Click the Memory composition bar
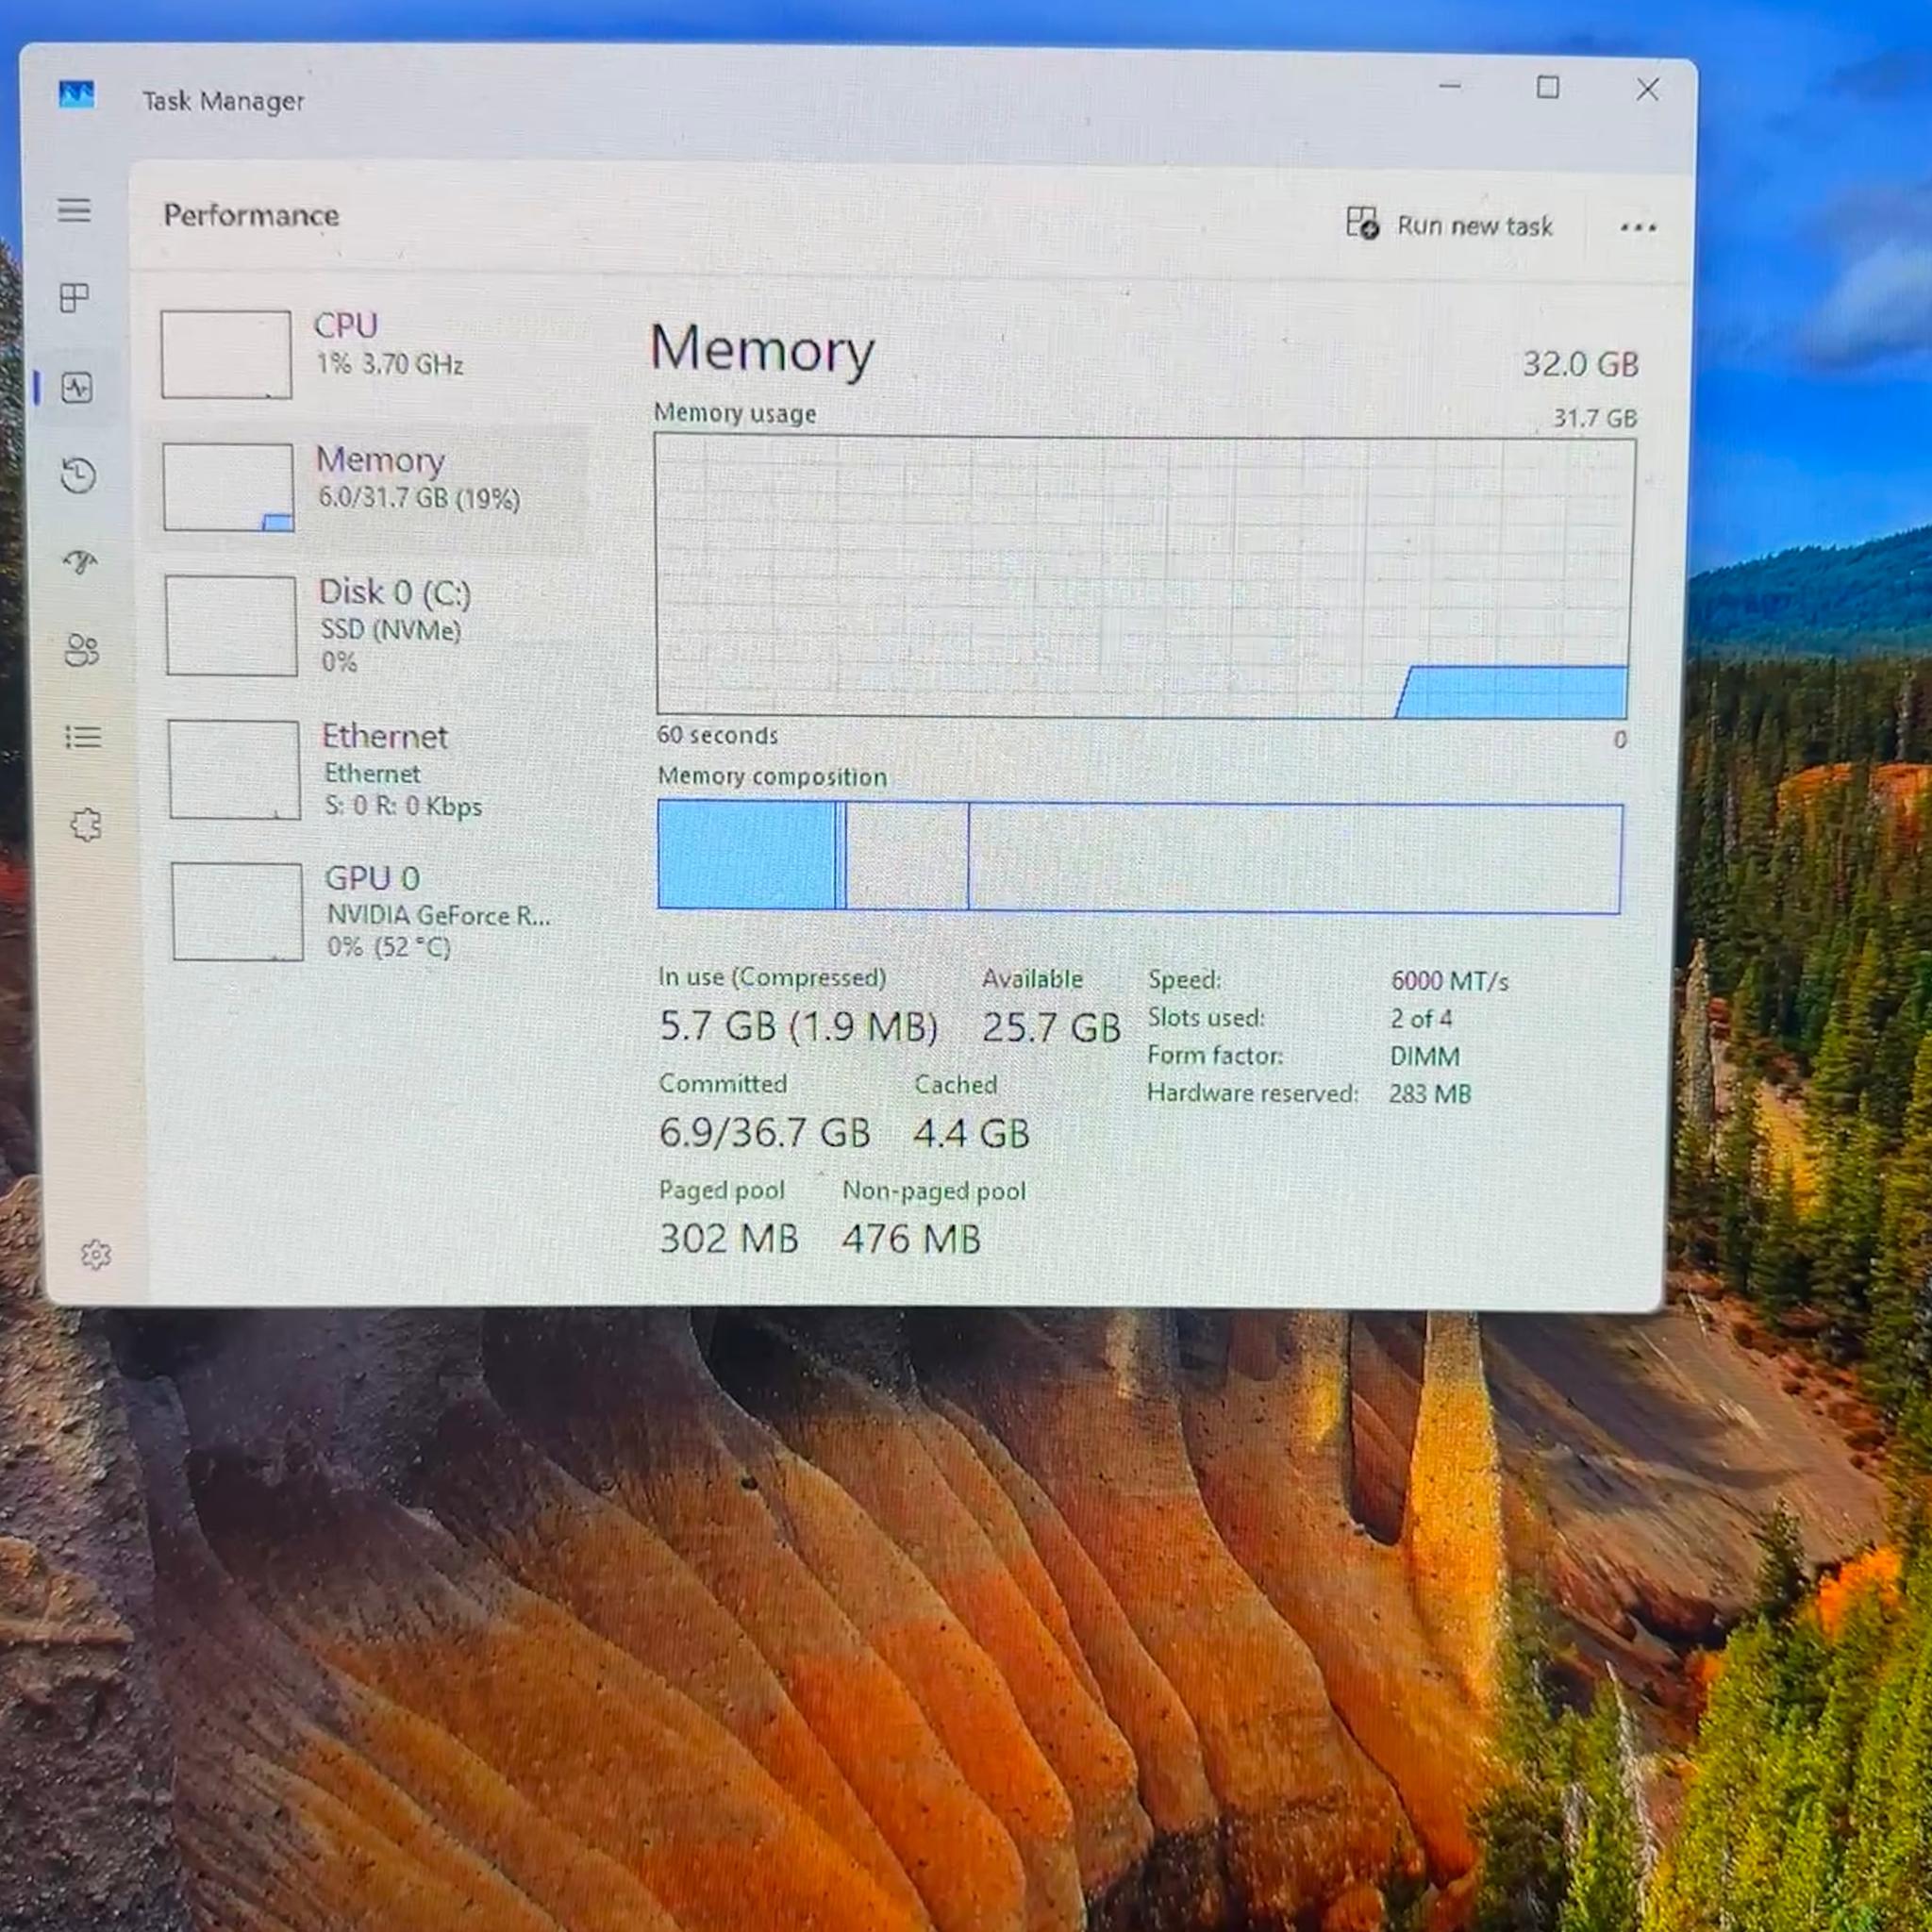Image resolution: width=1932 pixels, height=1932 pixels. point(1140,857)
